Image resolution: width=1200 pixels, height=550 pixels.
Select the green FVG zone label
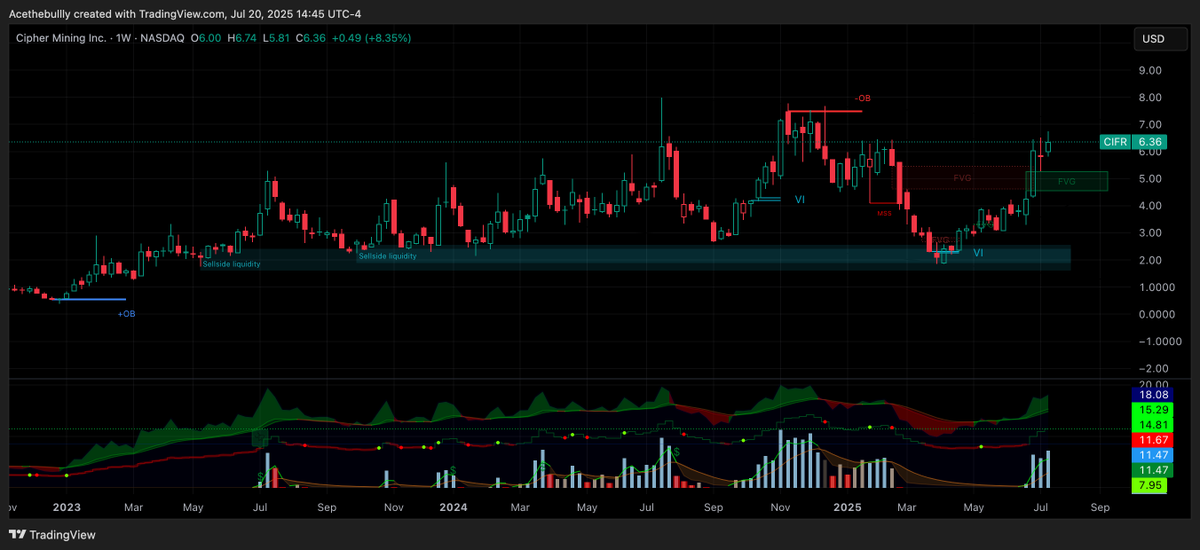(x=1067, y=182)
